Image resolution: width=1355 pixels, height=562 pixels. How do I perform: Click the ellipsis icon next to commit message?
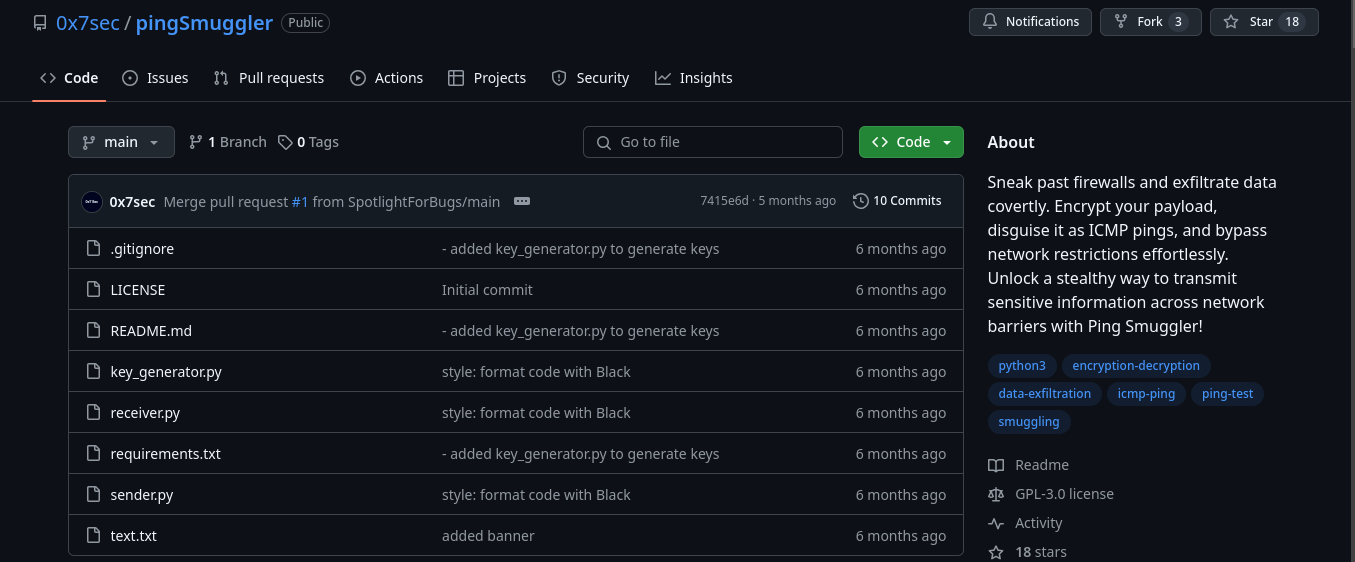[x=522, y=201]
